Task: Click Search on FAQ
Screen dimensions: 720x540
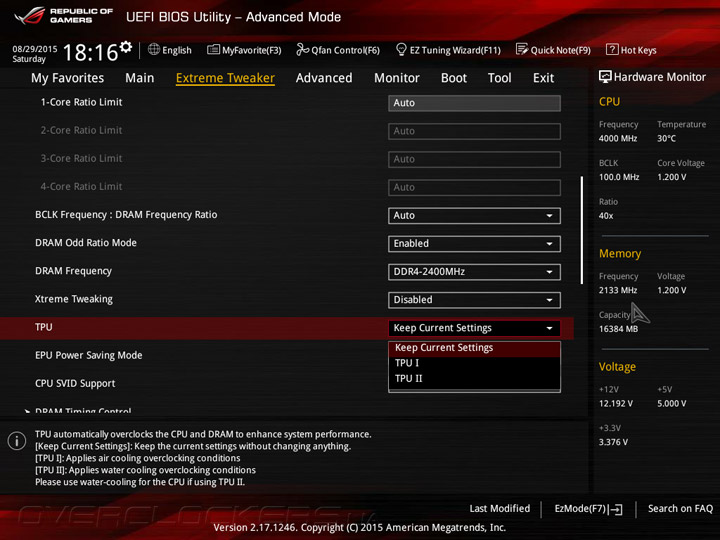Action: [x=681, y=508]
